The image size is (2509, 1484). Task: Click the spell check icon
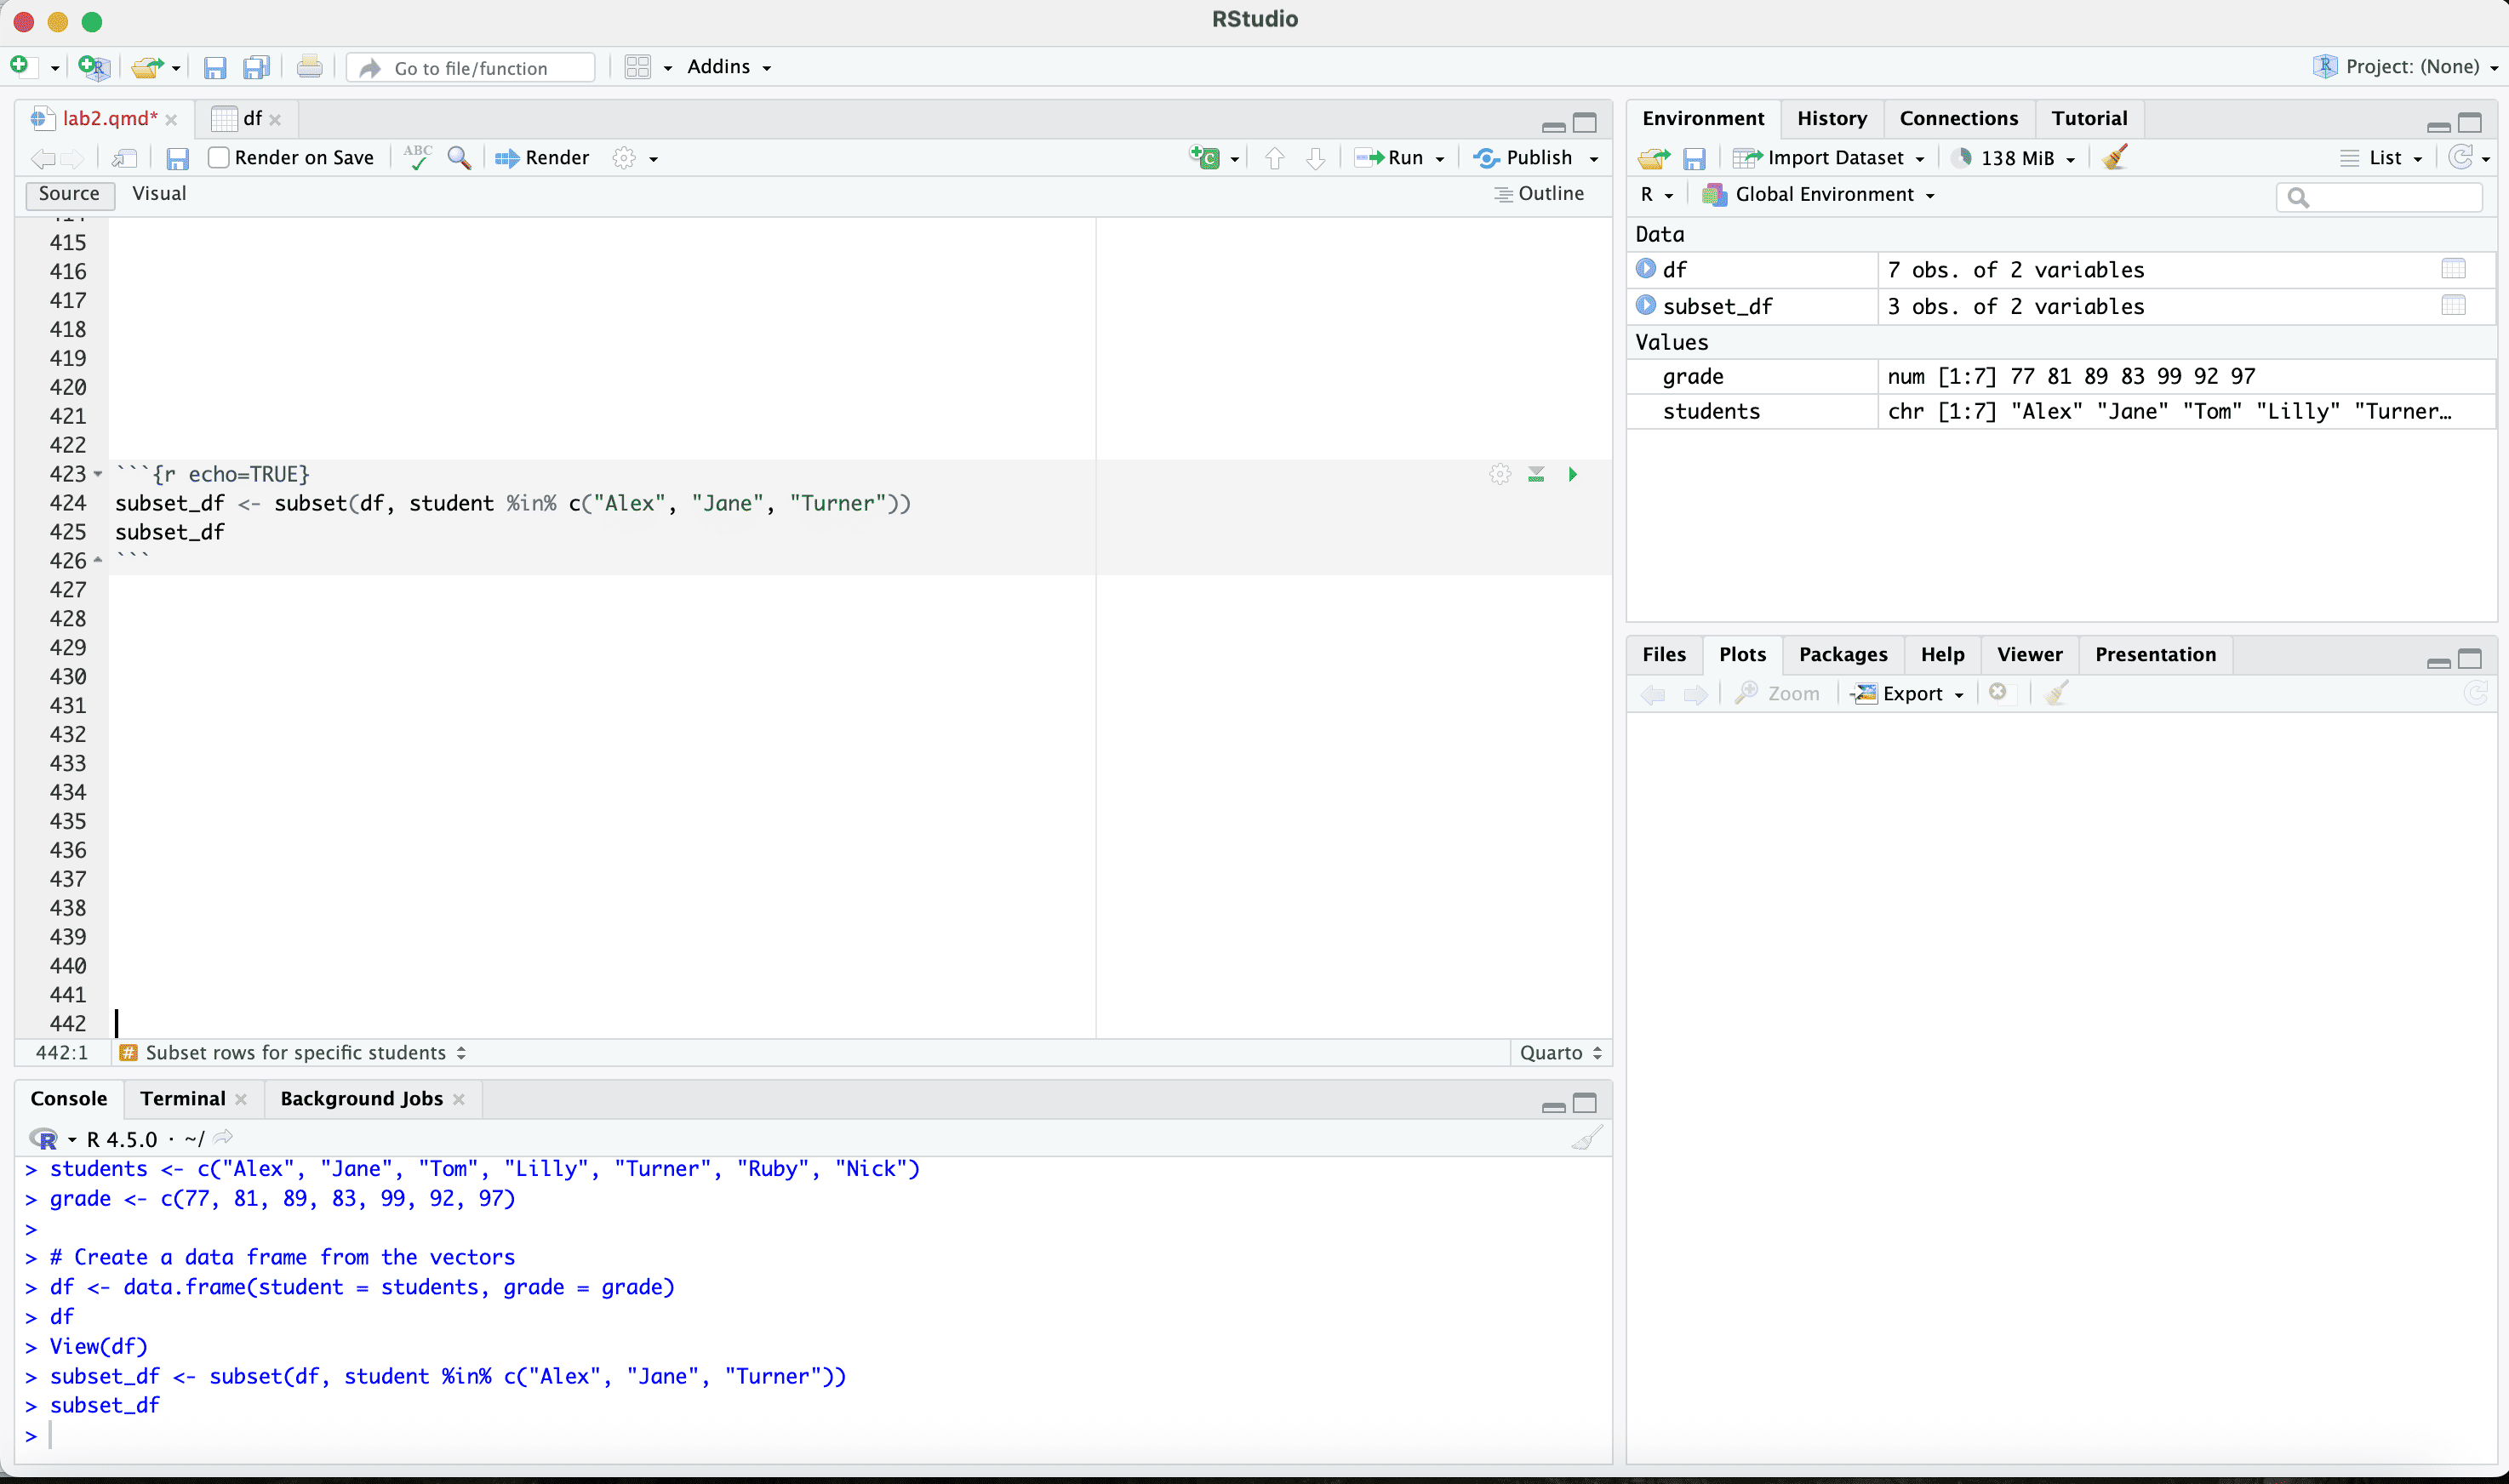417,157
